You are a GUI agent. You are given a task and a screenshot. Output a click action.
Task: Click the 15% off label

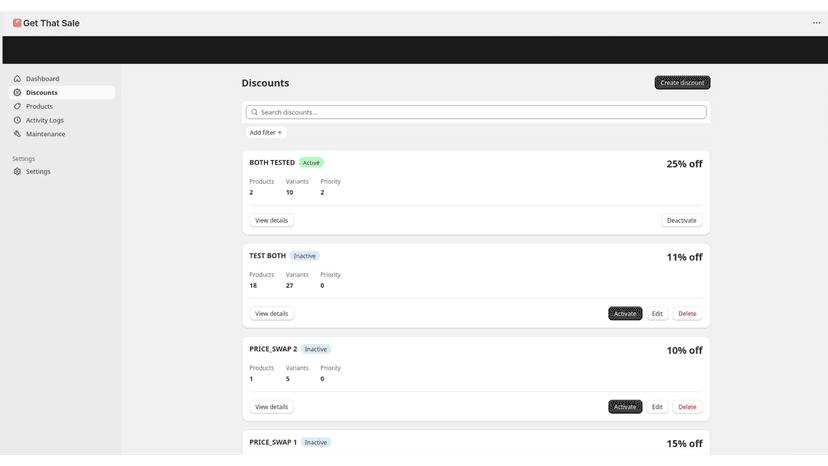point(684,444)
